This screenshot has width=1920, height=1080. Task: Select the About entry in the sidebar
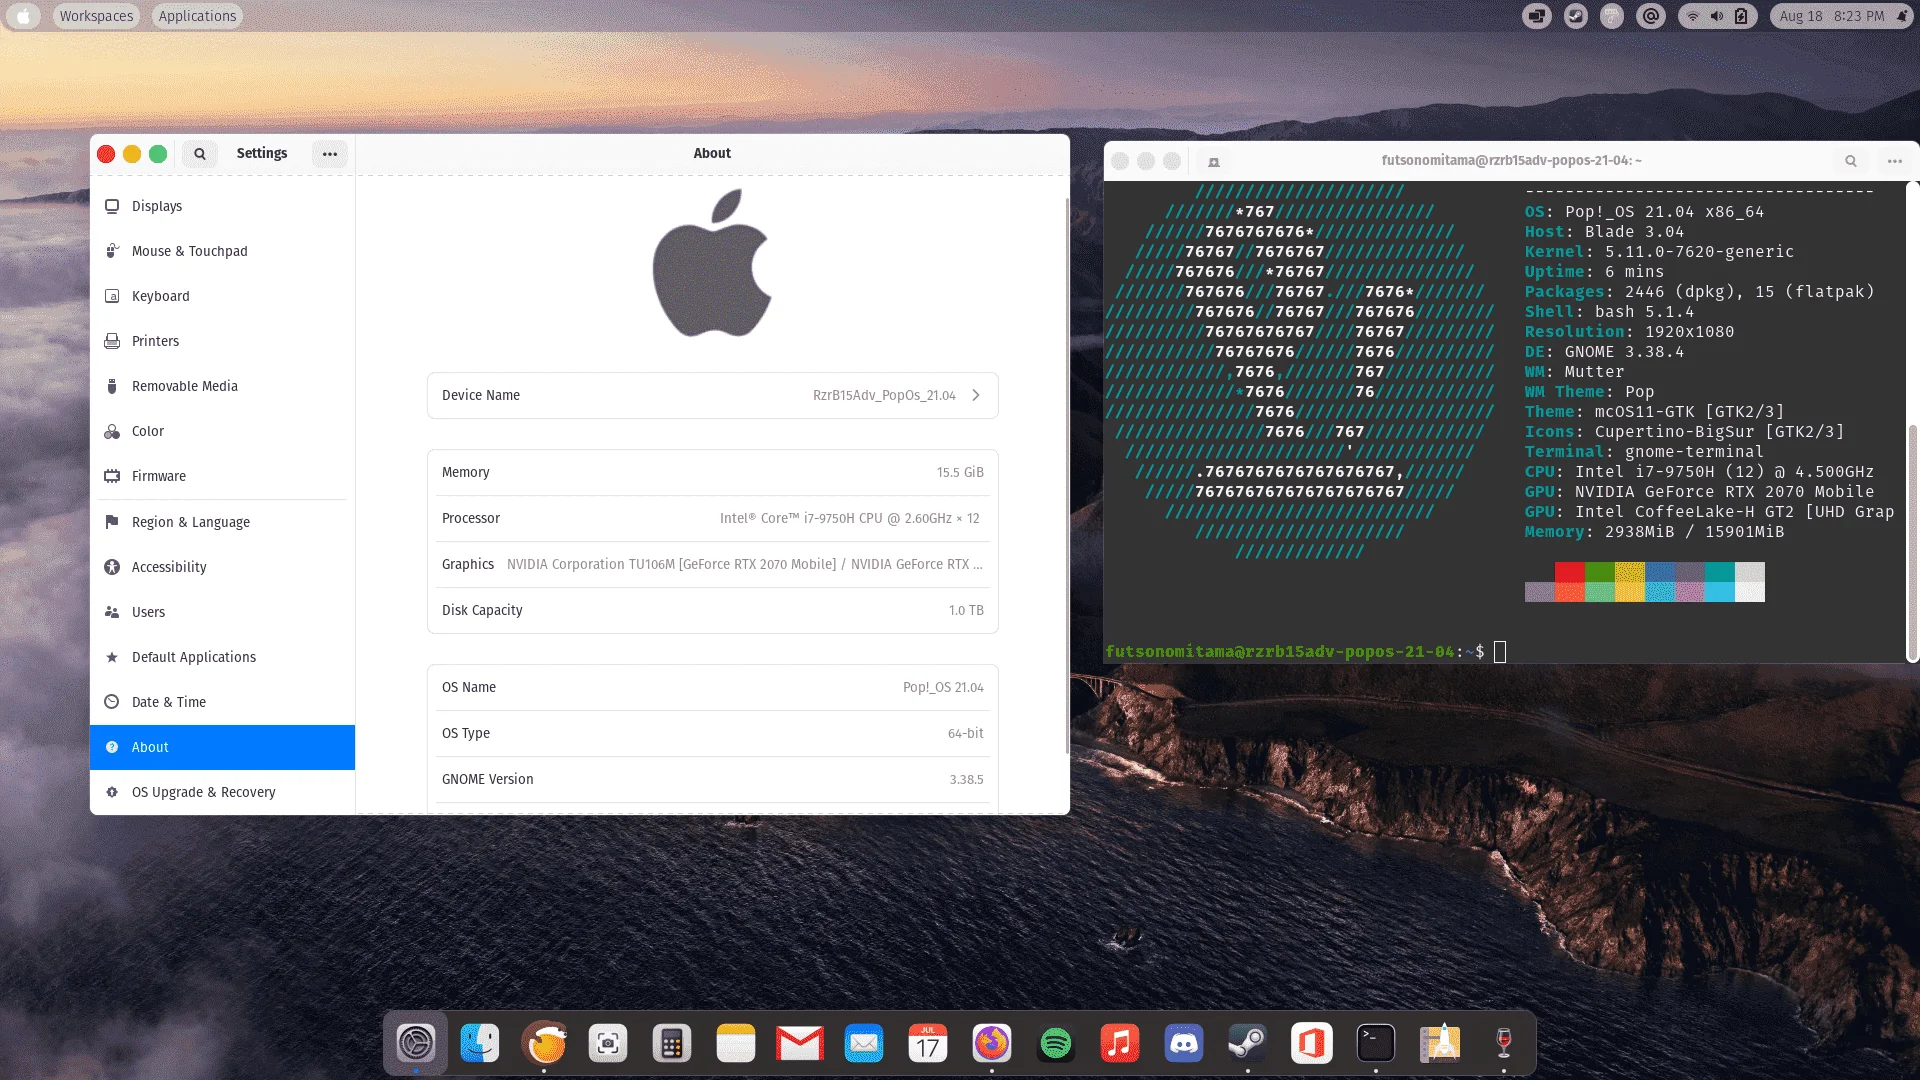point(222,747)
